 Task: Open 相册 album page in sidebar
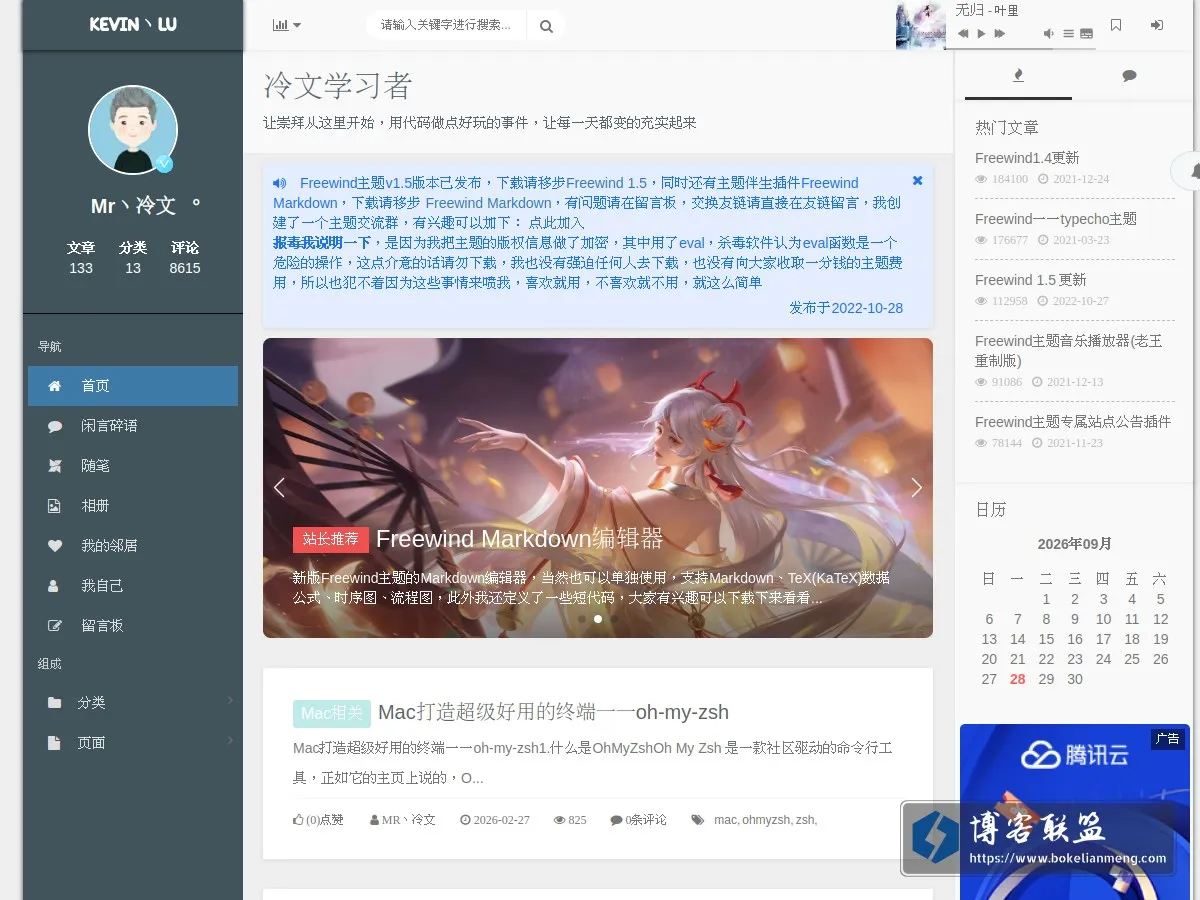[133, 506]
